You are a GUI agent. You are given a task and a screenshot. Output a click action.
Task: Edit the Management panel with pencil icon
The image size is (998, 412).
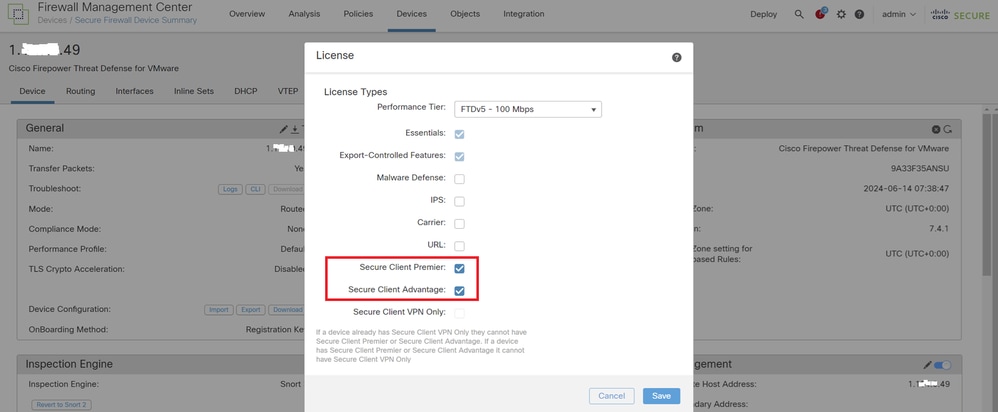pyautogui.click(x=928, y=365)
